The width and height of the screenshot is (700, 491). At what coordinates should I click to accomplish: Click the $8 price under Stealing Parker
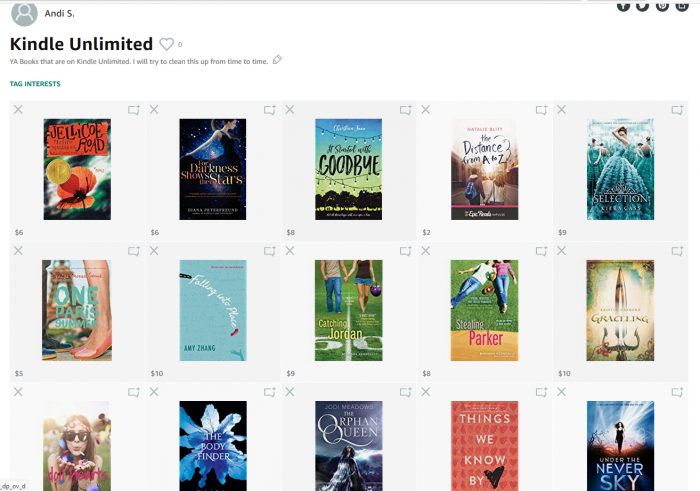tap(426, 374)
